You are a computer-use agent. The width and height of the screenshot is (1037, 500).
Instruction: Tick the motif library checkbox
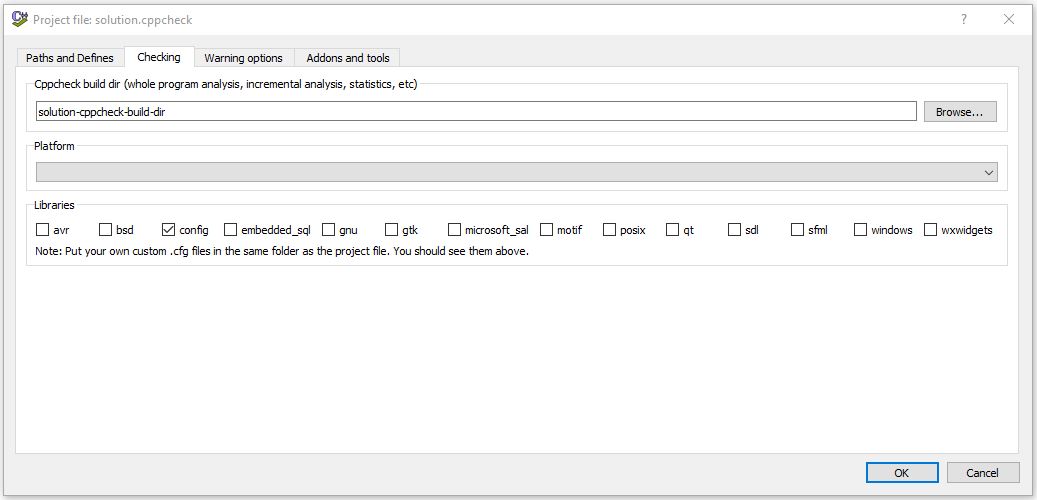(x=546, y=229)
